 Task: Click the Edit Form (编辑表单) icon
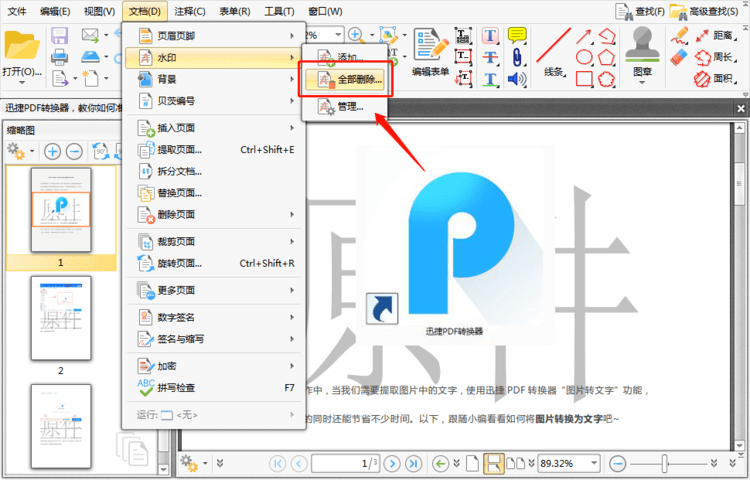(430, 52)
